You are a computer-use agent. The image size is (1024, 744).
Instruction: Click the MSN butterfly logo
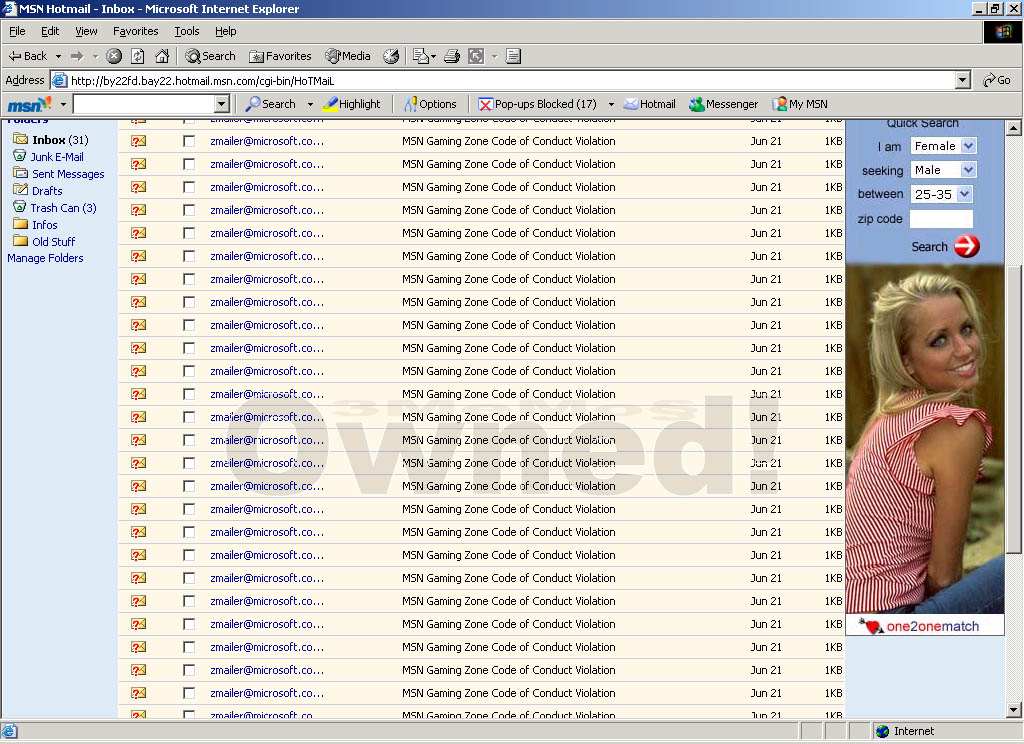pos(29,104)
